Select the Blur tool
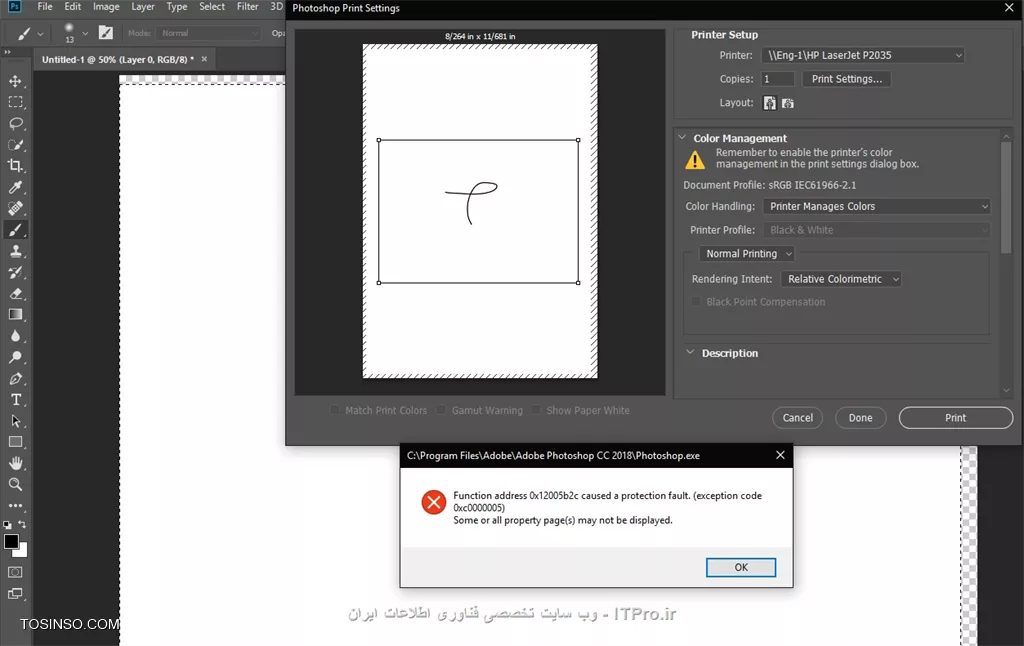Viewport: 1024px width, 646px height. tap(15, 336)
